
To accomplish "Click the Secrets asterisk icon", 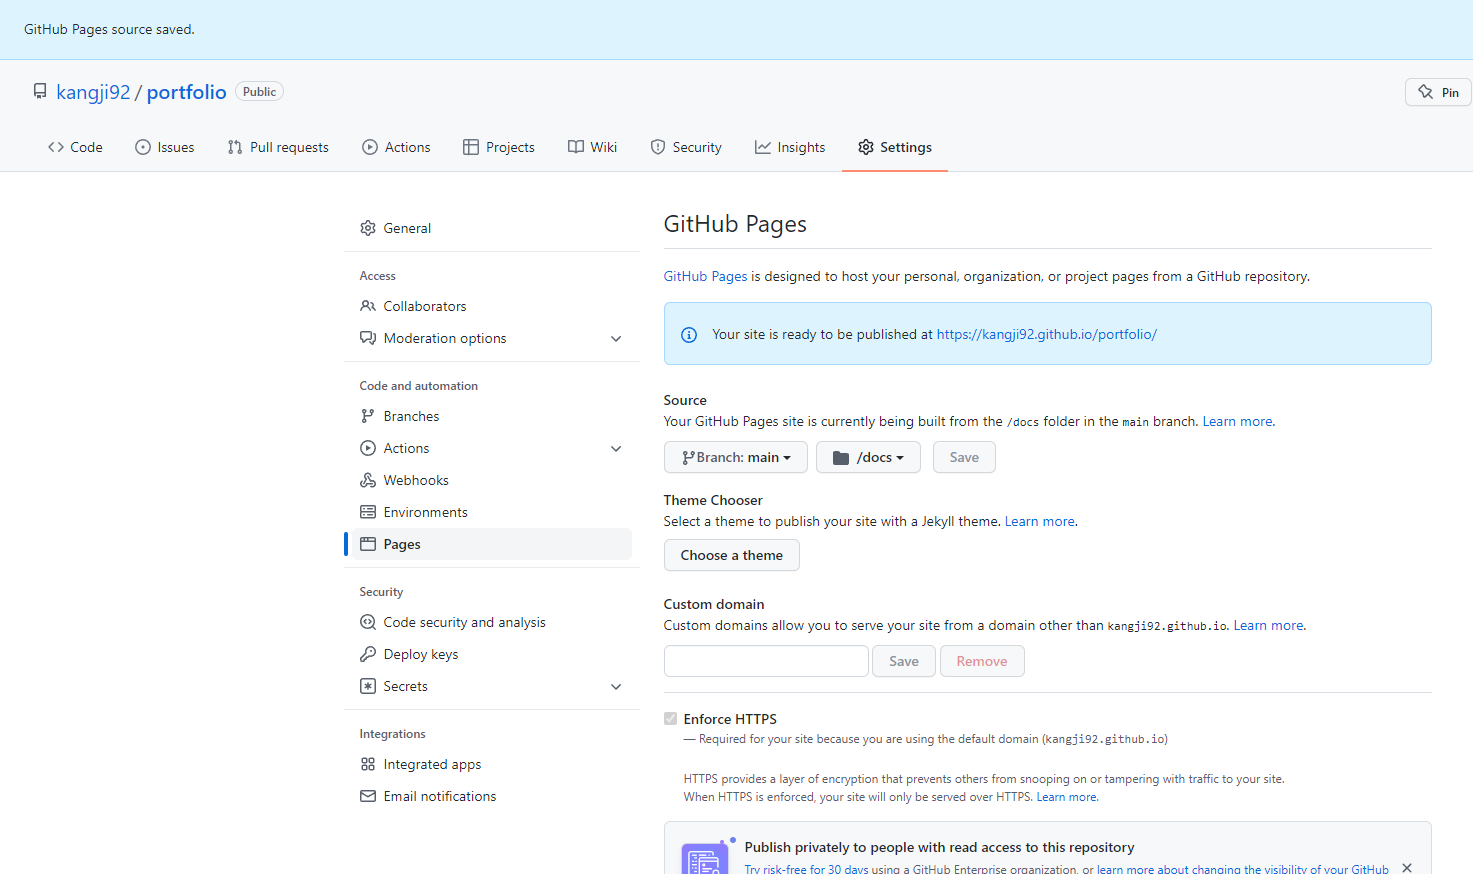I will (368, 686).
